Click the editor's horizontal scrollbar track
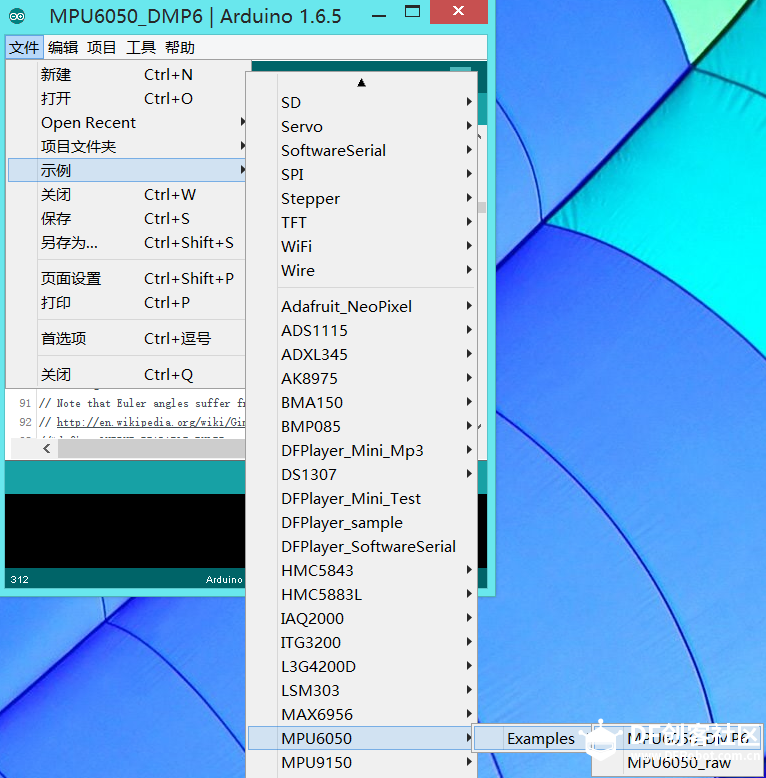 (x=152, y=449)
